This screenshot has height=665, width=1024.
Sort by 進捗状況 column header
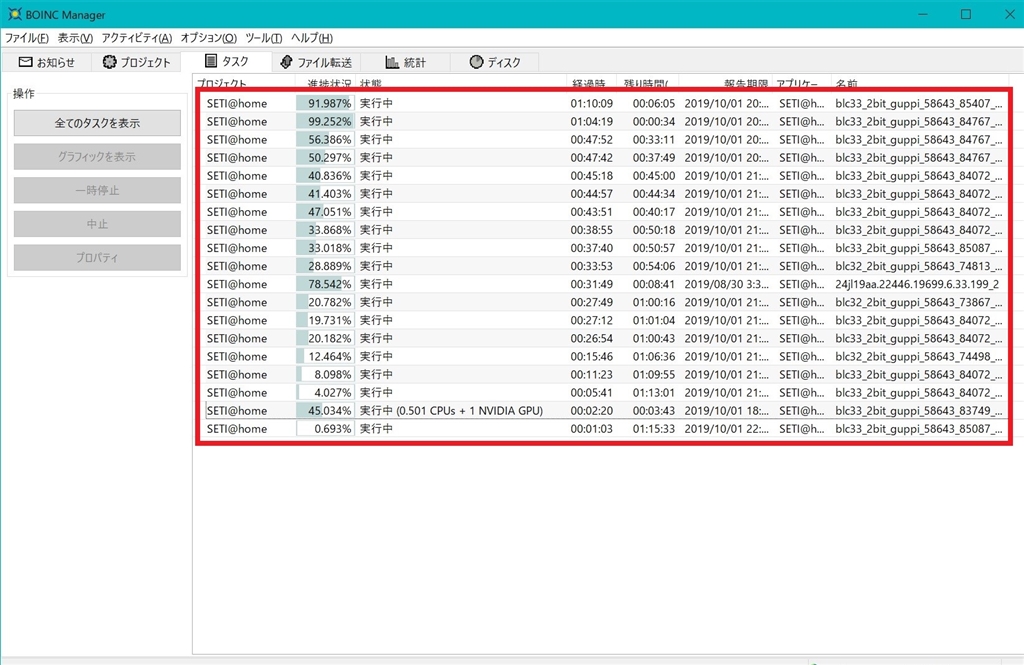click(325, 83)
